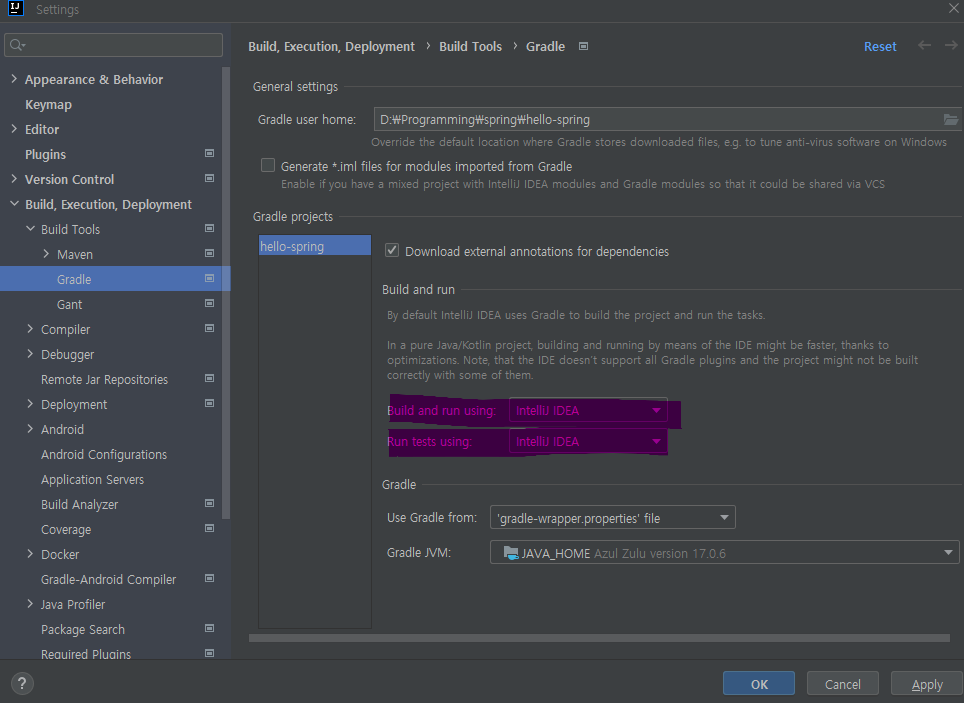The height and width of the screenshot is (703, 964).
Task: Expand the Docker node
Action: (x=30, y=554)
